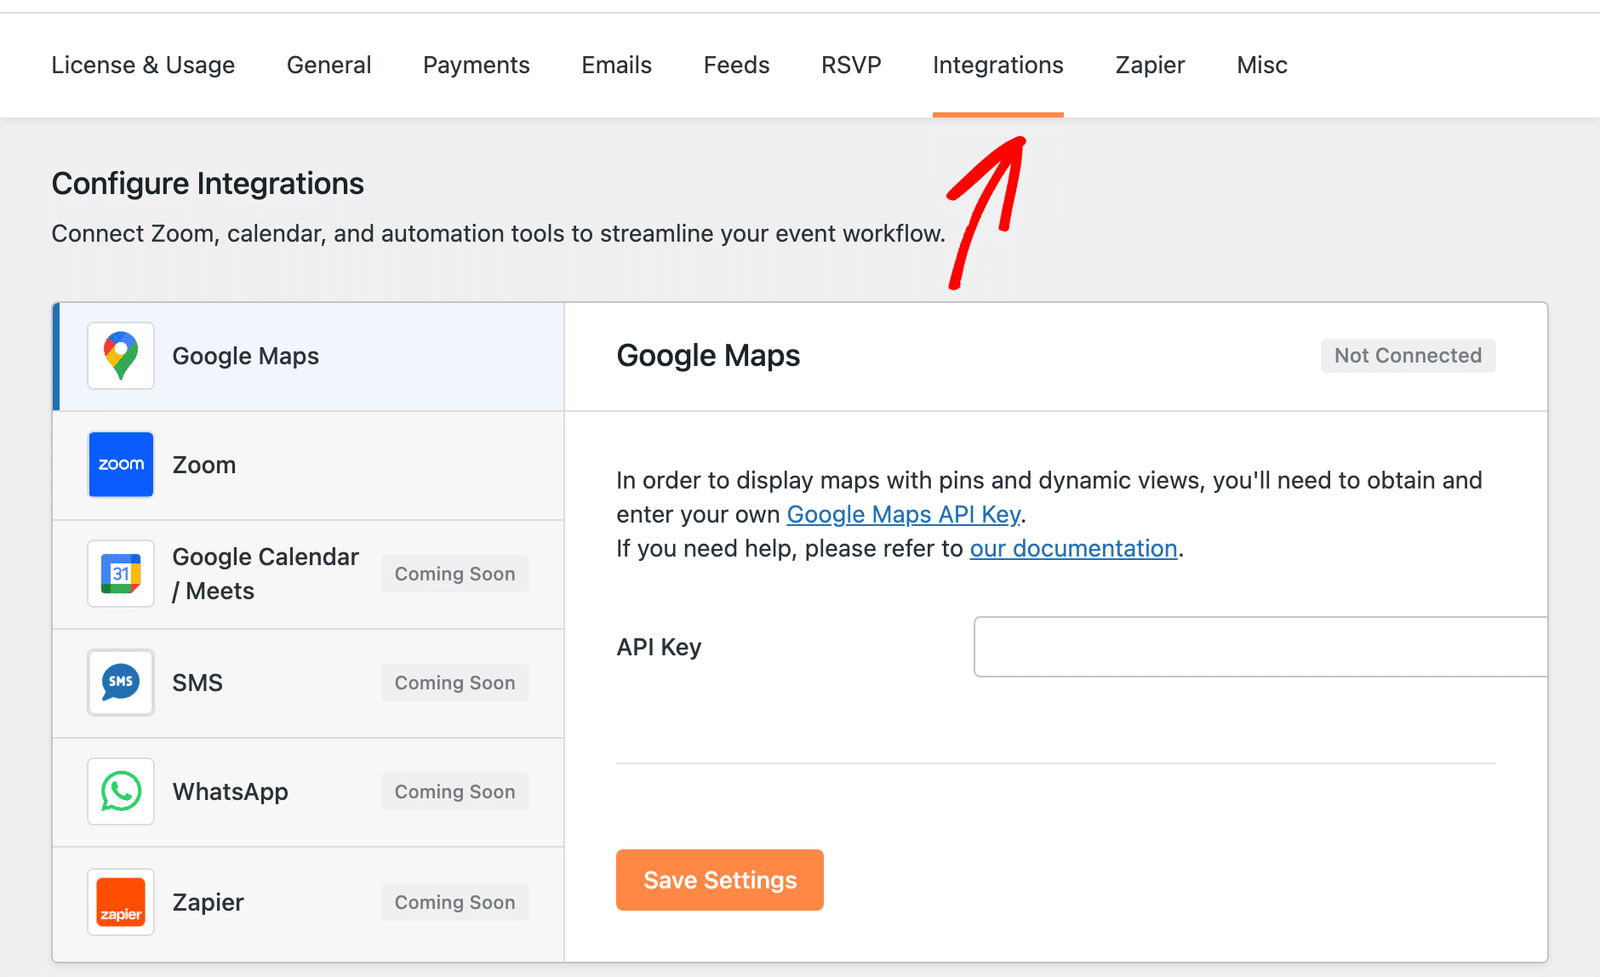Click the blue Zoom logo icon
This screenshot has height=977, width=1600.
coord(121,464)
